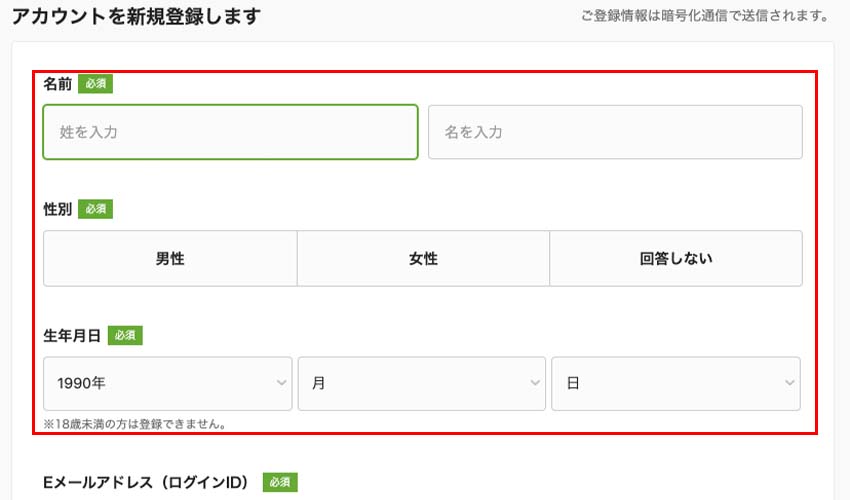Click the Eメールアドレス（ログインID） label
This screenshot has height=500, width=850.
click(x=148, y=482)
